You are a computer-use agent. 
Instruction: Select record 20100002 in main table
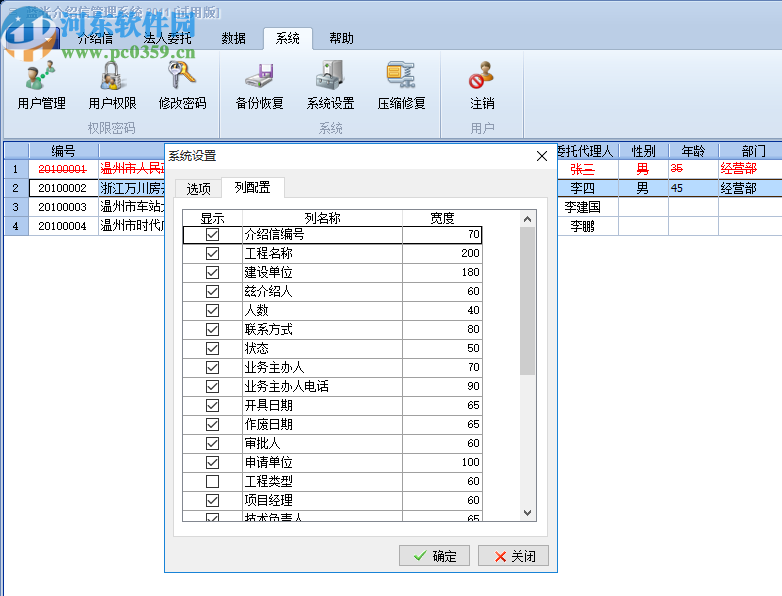pyautogui.click(x=62, y=188)
